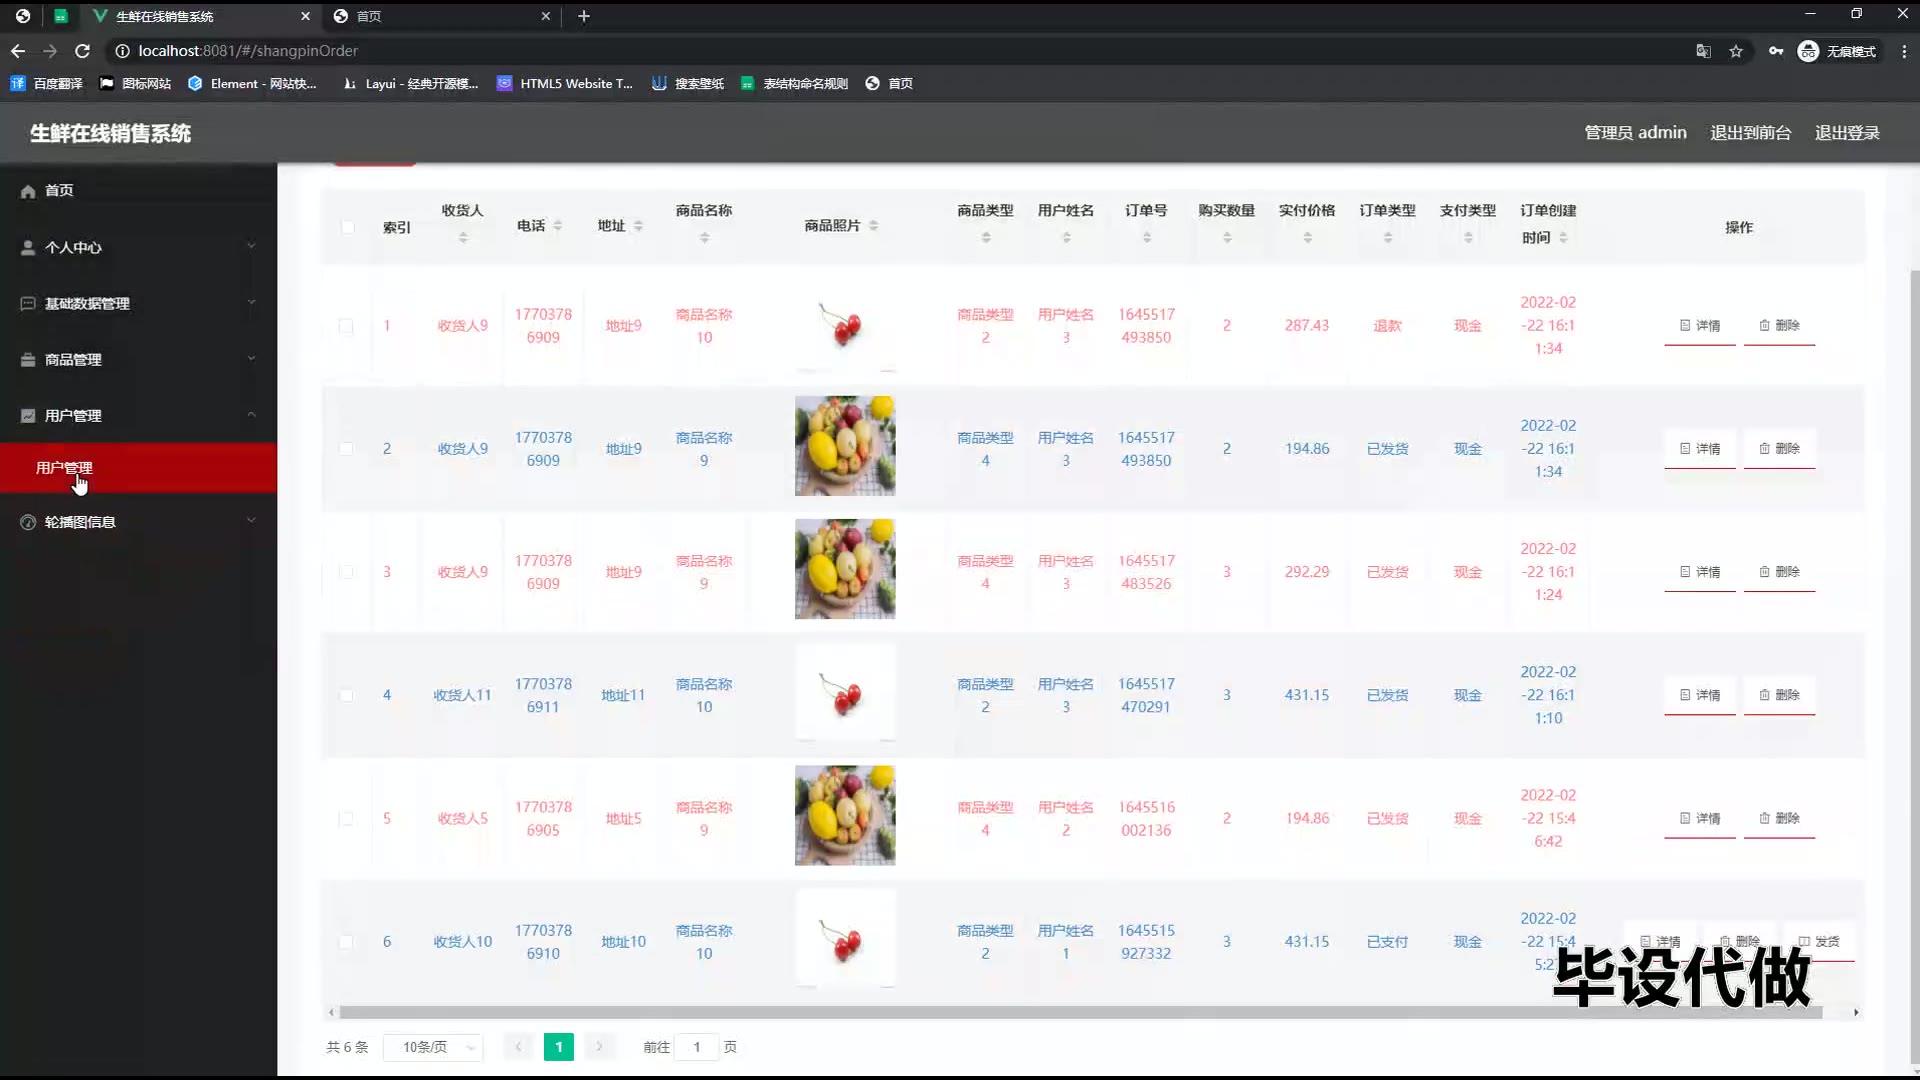Click the 个人中心 person icon

click(x=28, y=247)
